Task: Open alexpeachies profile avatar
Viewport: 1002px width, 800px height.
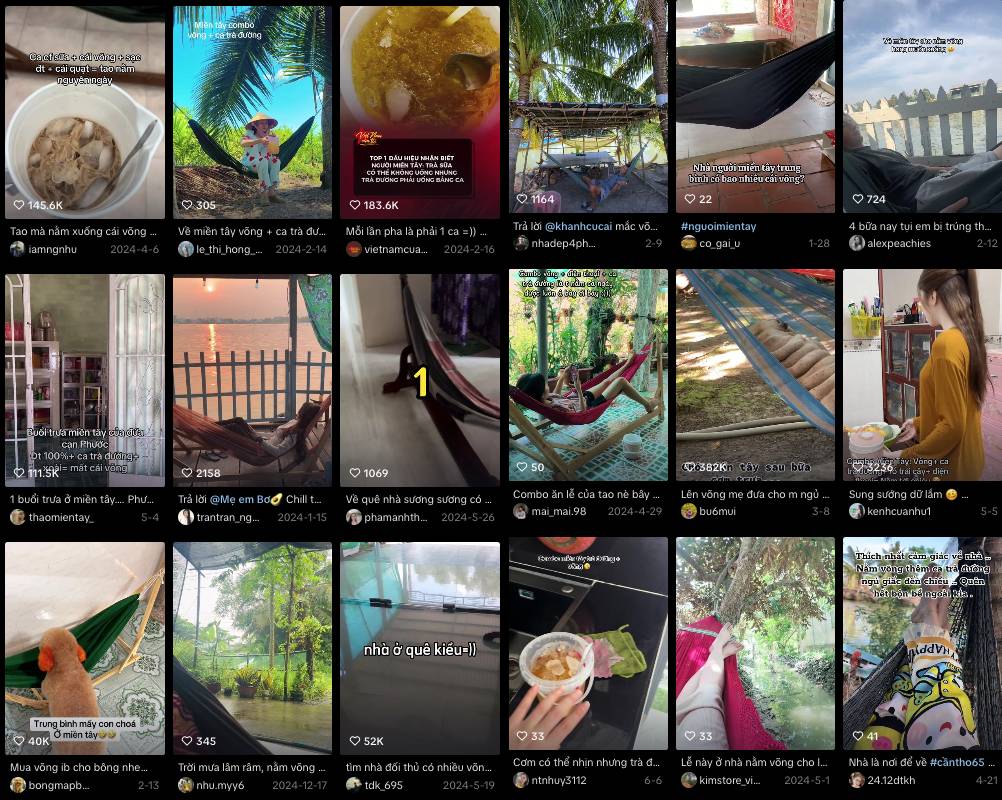Action: point(856,243)
